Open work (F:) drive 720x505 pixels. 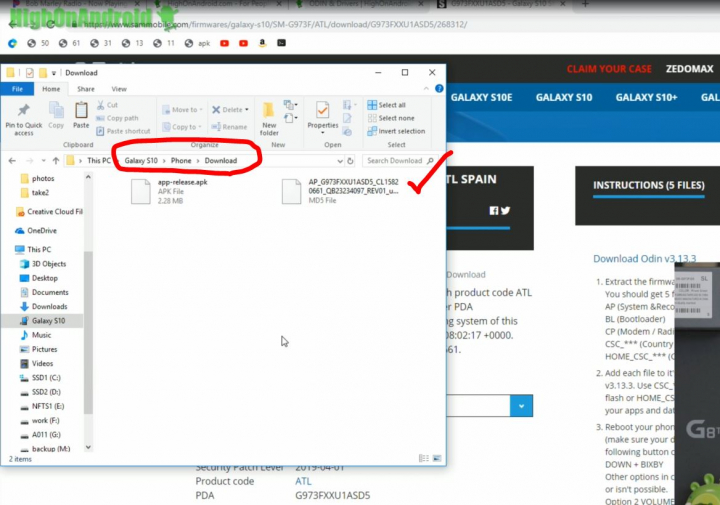[40, 421]
